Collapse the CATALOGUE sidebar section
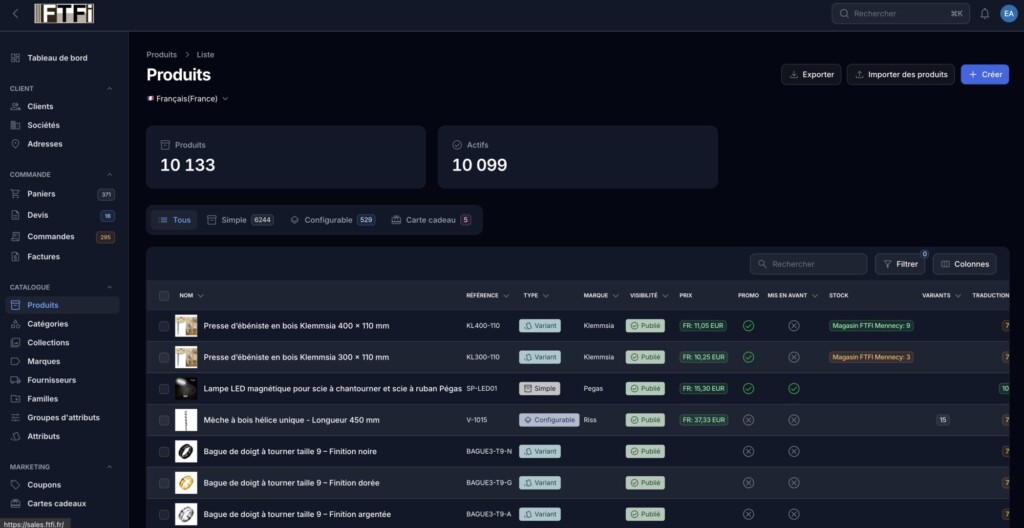 click(110, 287)
